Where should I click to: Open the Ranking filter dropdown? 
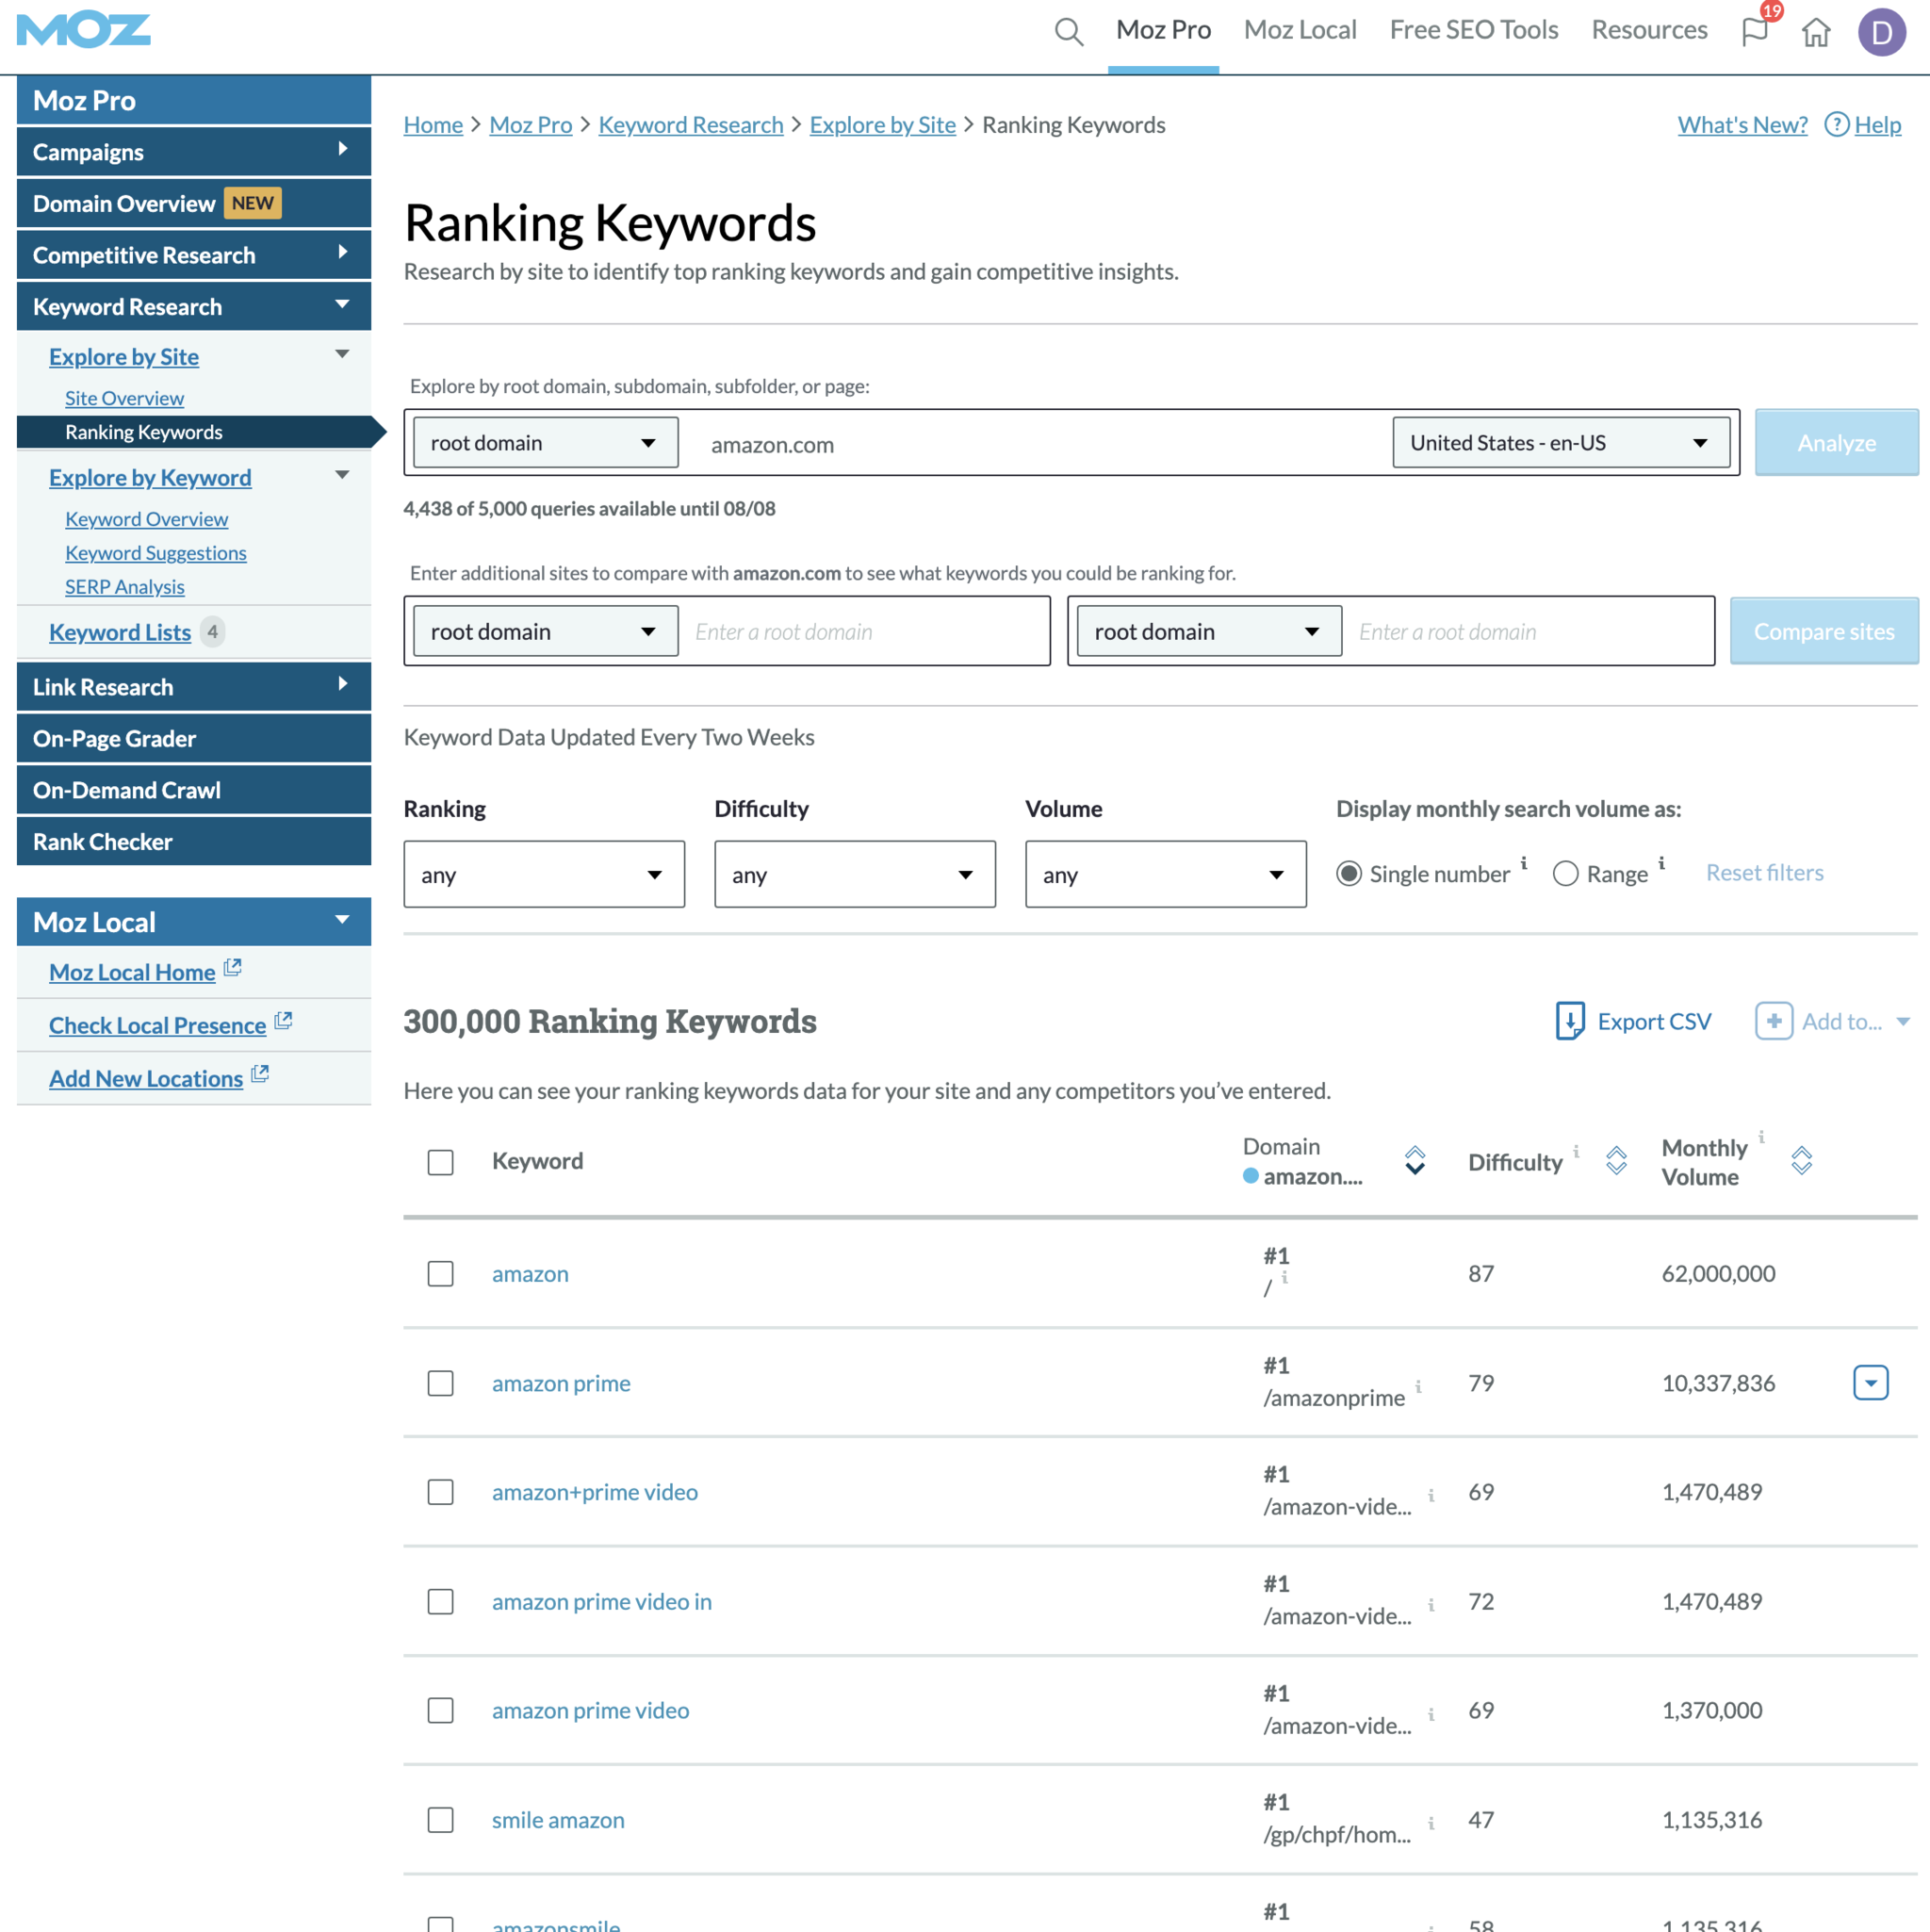click(x=544, y=875)
